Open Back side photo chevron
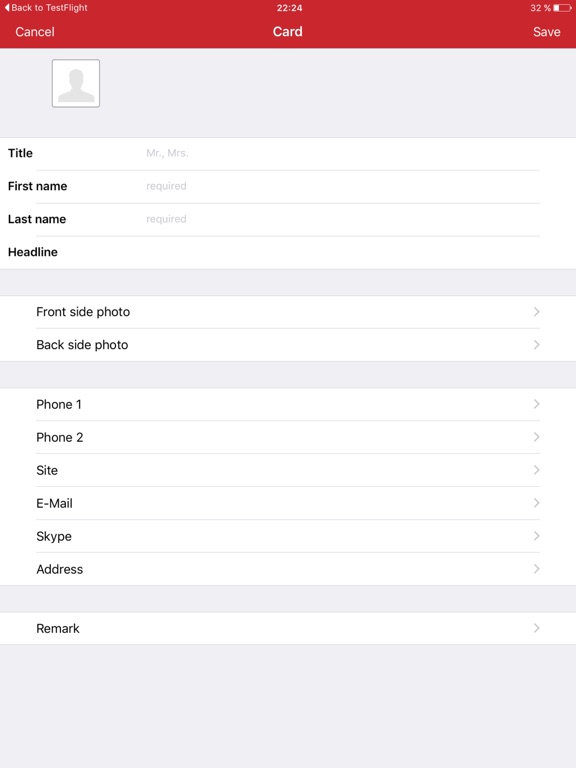The image size is (576, 768). pyautogui.click(x=537, y=345)
